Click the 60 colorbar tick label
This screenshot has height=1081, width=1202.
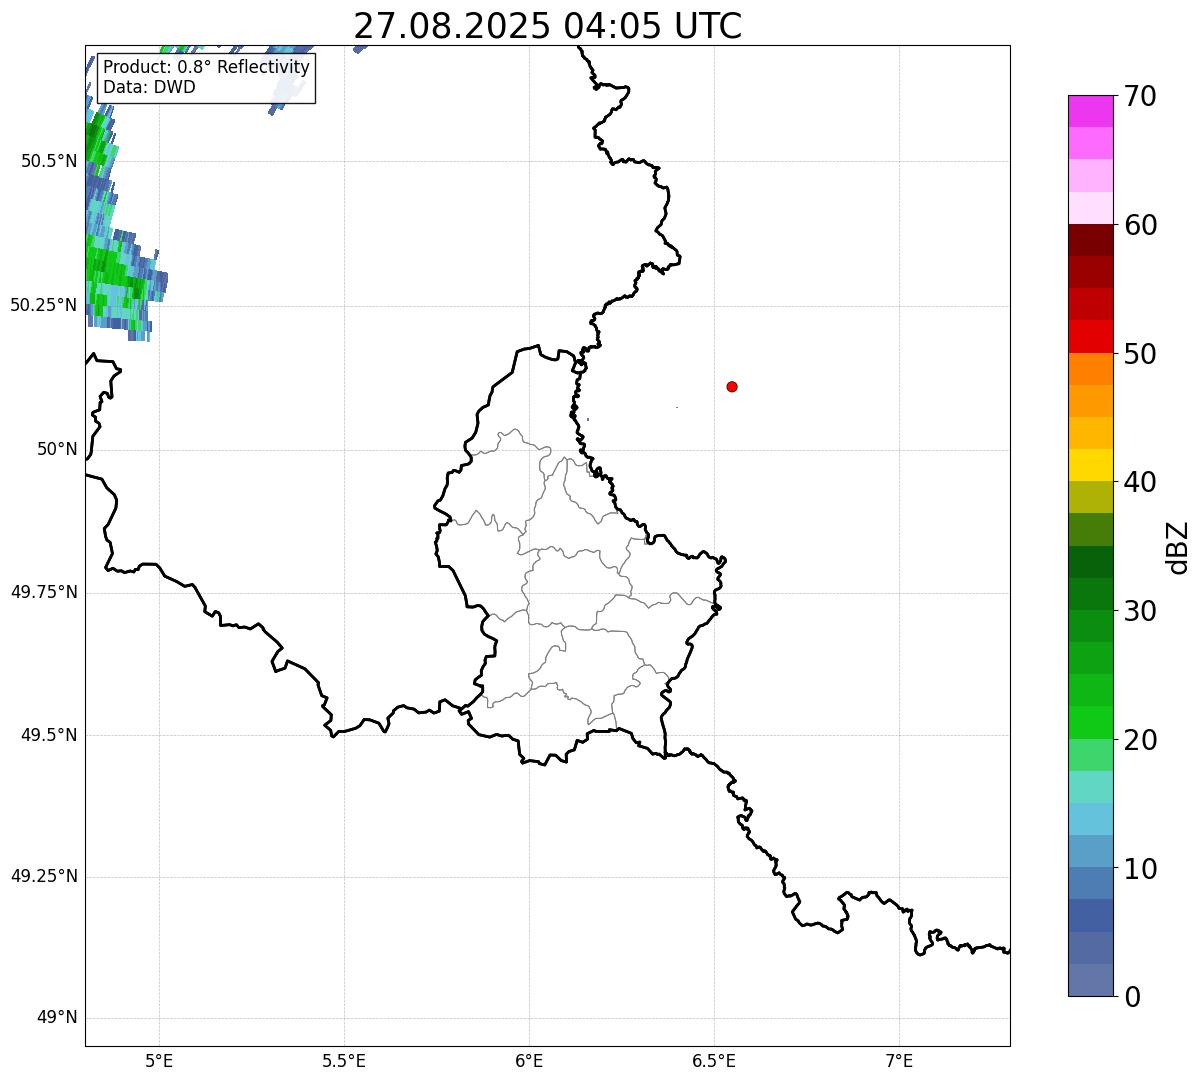click(1141, 225)
